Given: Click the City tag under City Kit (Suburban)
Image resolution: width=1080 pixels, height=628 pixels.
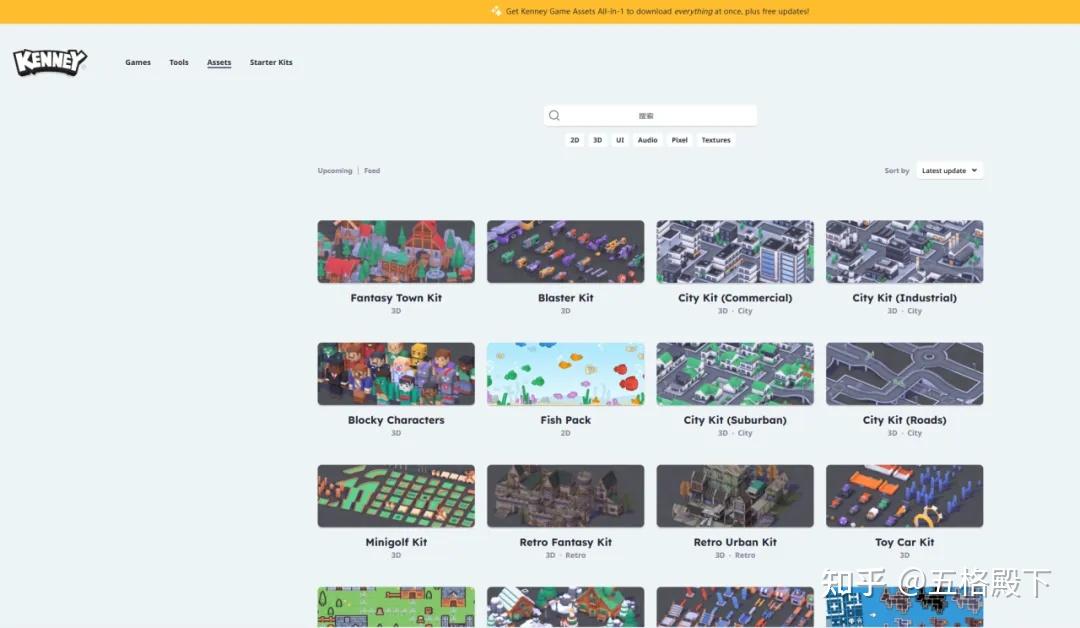Looking at the screenshot, I should point(745,433).
